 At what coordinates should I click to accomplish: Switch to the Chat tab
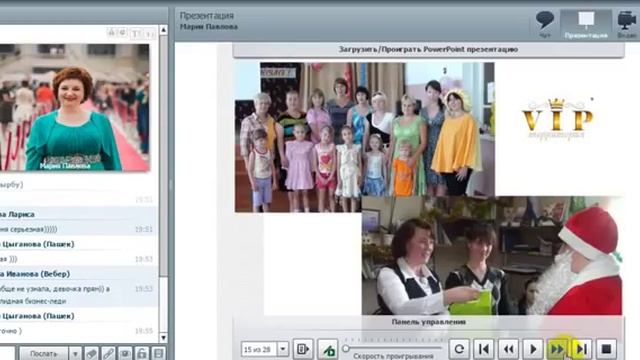[x=544, y=24]
